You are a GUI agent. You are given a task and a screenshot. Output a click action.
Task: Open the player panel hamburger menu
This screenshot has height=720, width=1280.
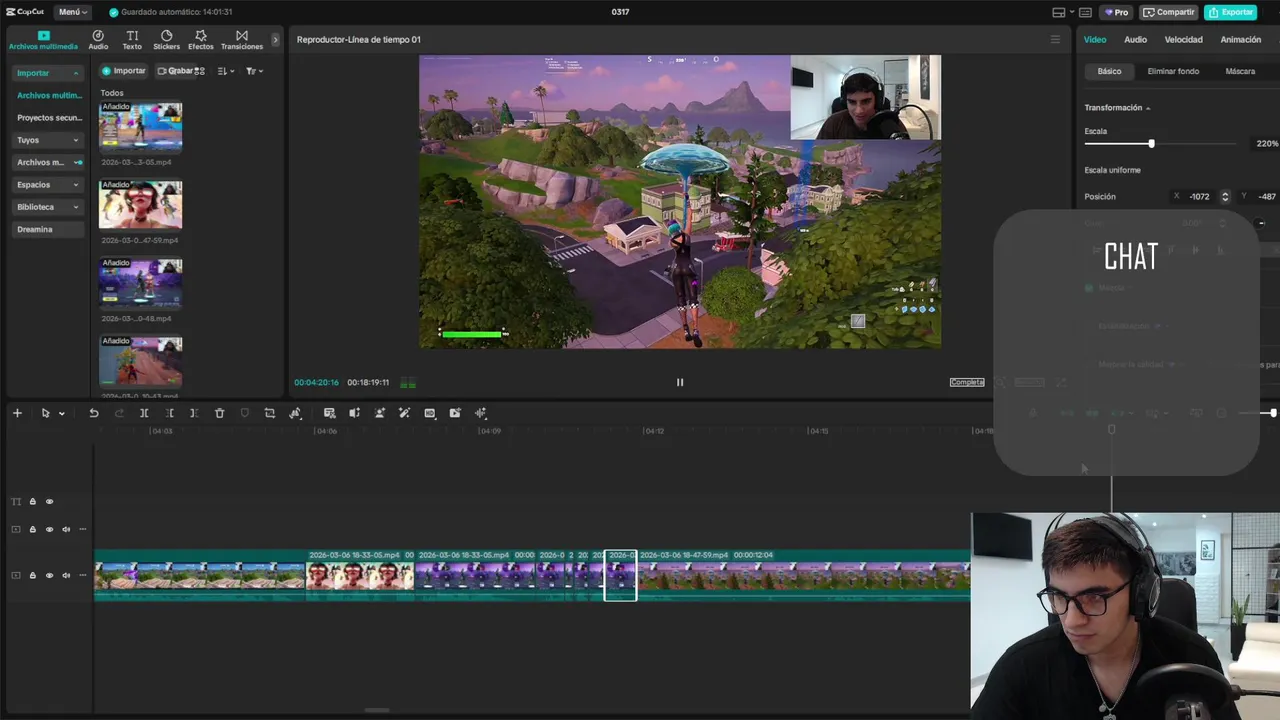coord(1055,40)
